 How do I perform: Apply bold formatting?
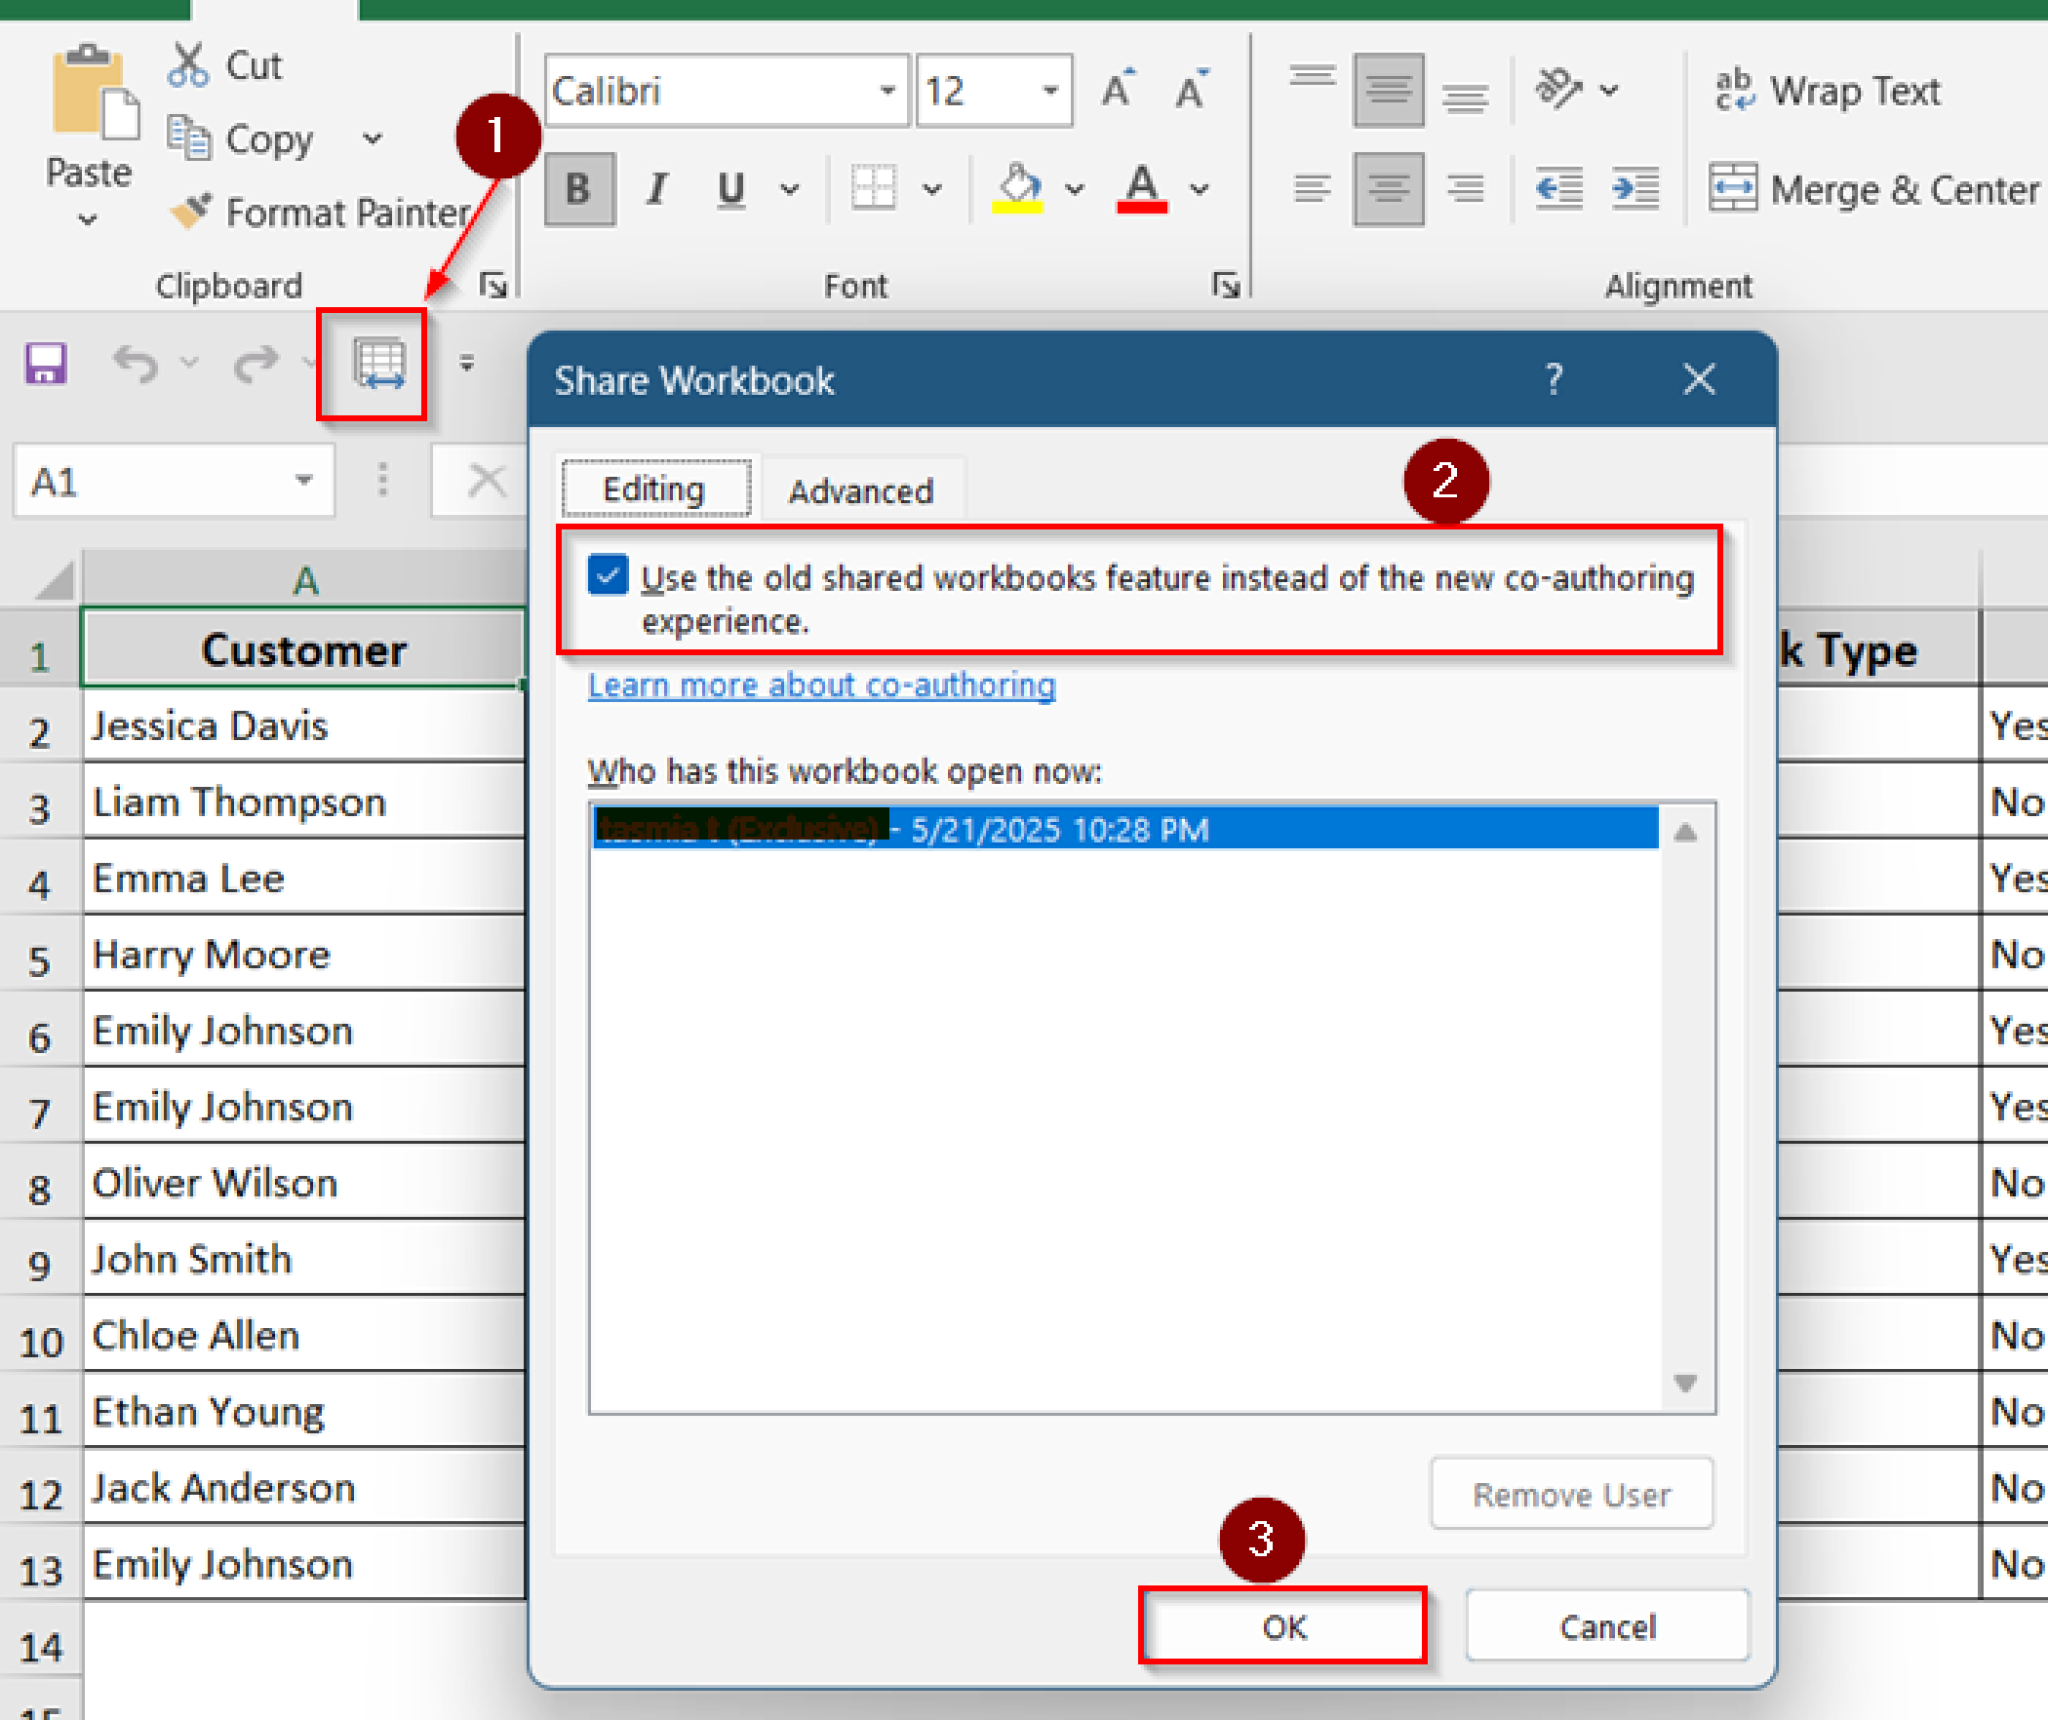578,188
